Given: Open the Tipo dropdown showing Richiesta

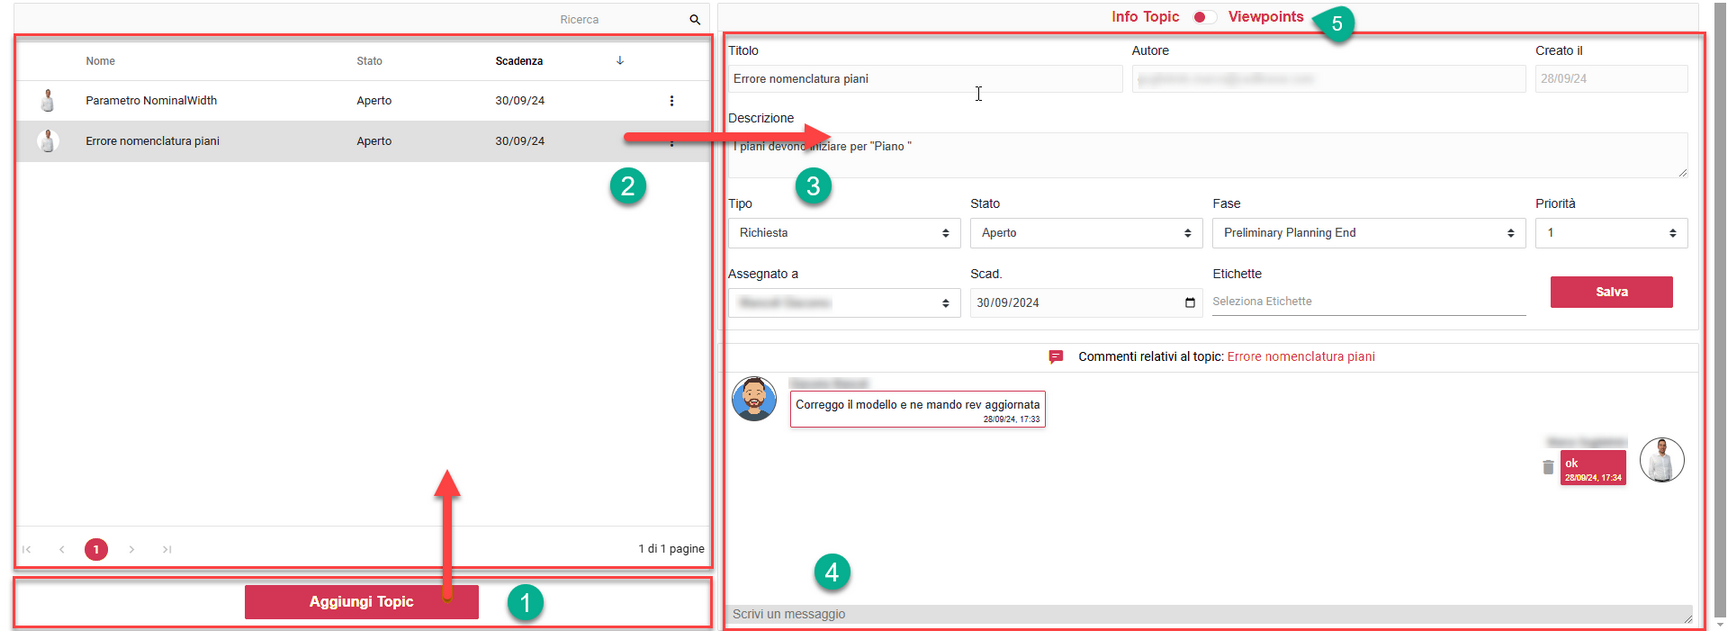Looking at the screenshot, I should (x=843, y=233).
